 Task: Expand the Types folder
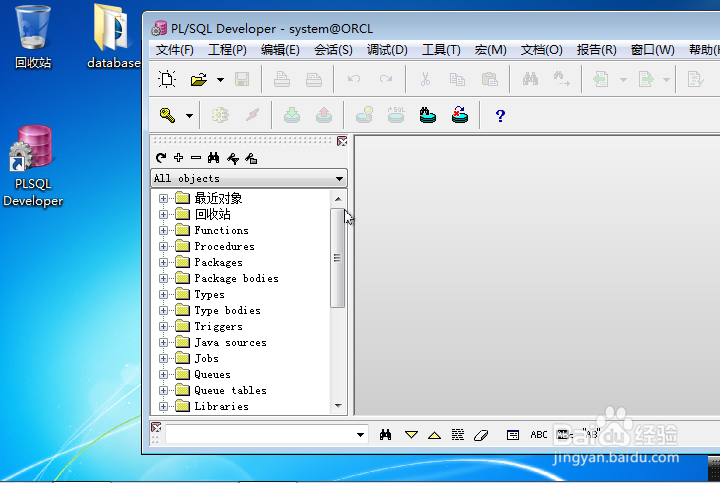pos(163,294)
